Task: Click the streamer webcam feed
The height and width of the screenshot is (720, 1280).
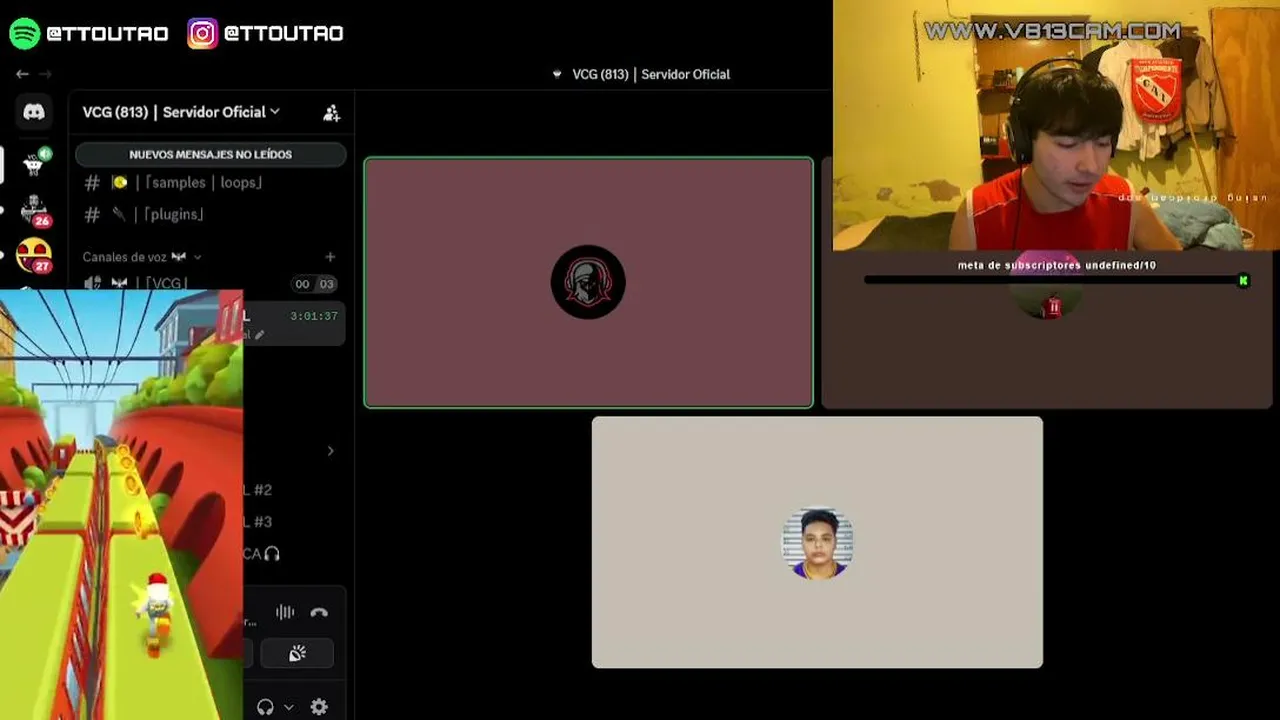Action: pos(1056,125)
